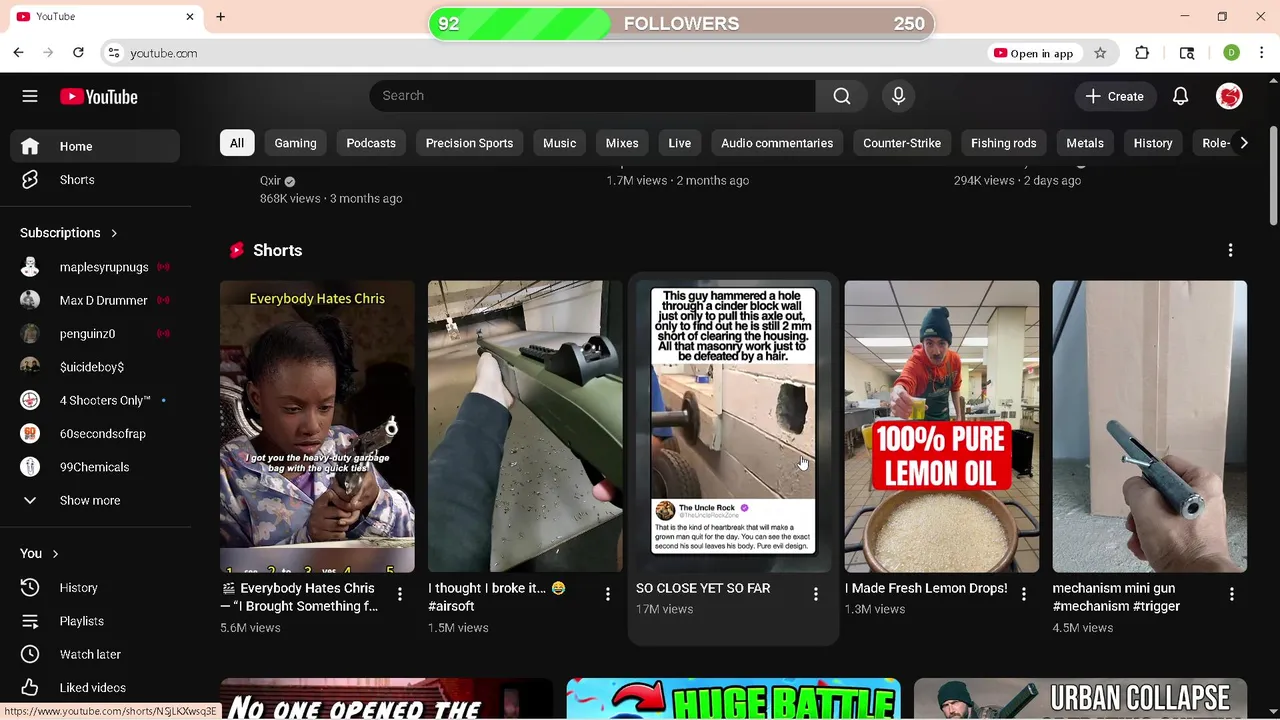Open the maplesyrupnugs channel
Image resolution: width=1280 pixels, height=720 pixels.
tap(96, 267)
